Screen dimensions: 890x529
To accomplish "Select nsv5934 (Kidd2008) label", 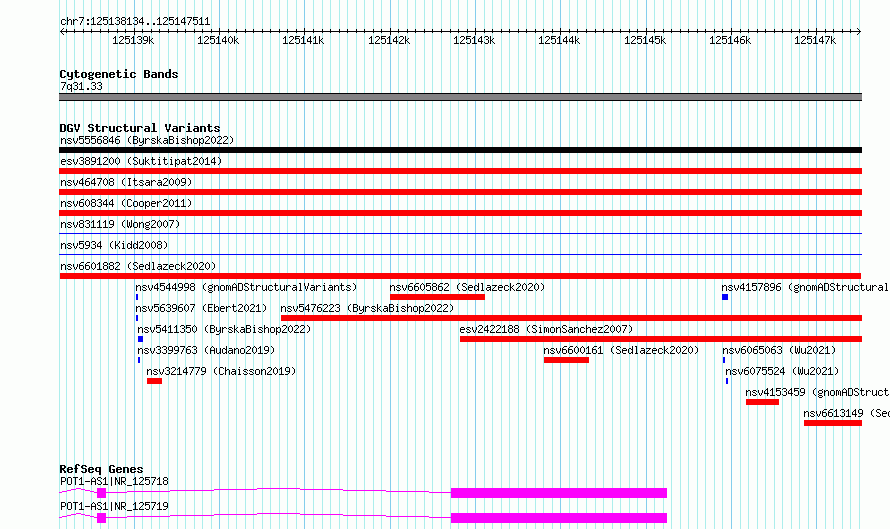I will point(114,245).
